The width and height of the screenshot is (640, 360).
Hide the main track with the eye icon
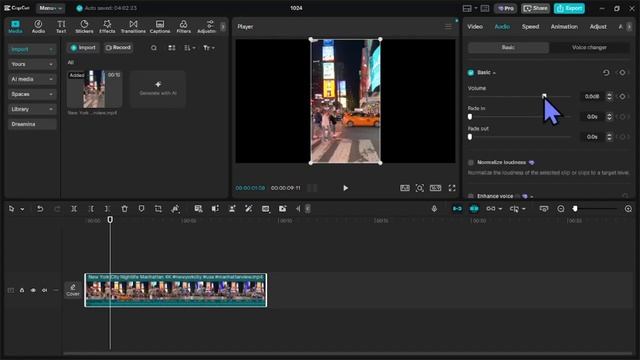(x=33, y=290)
